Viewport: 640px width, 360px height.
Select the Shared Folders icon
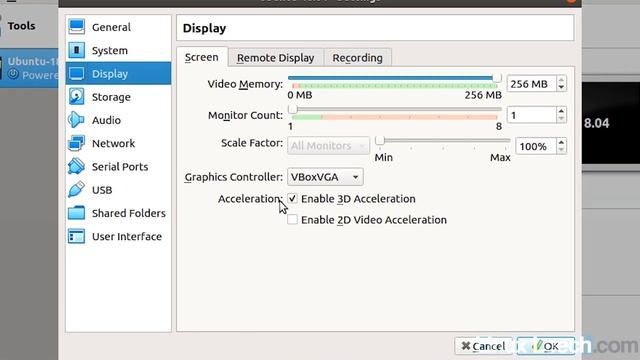point(76,213)
